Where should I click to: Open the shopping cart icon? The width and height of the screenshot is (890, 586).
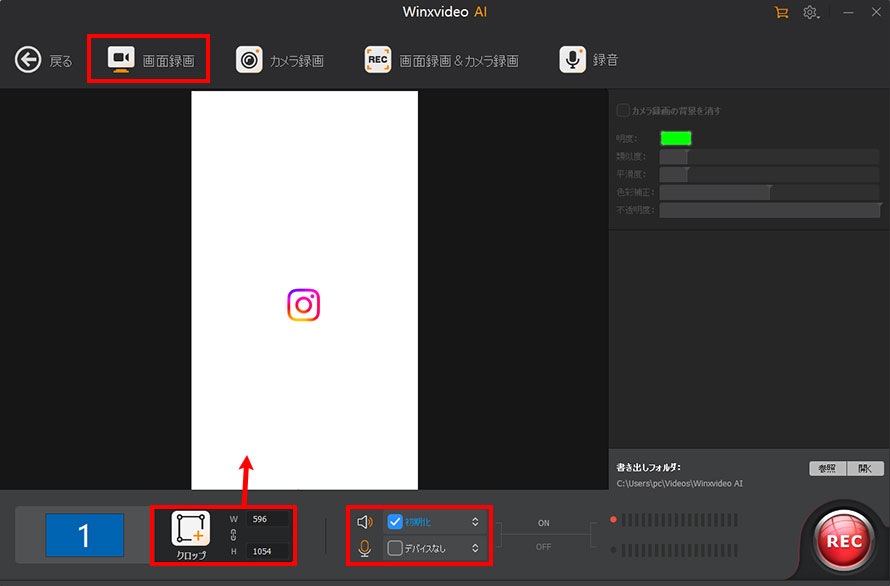point(781,12)
